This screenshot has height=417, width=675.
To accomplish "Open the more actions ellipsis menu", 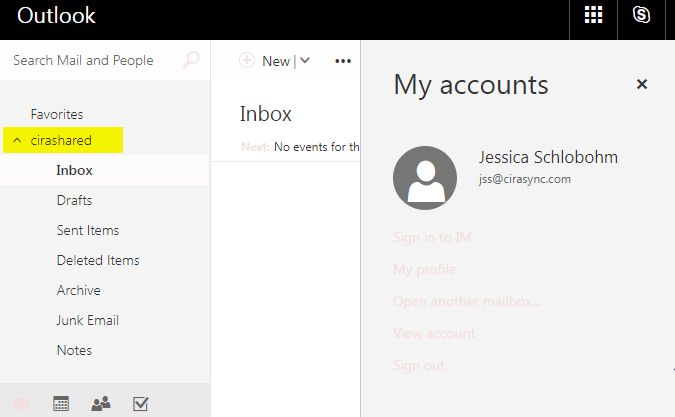I will click(x=343, y=61).
